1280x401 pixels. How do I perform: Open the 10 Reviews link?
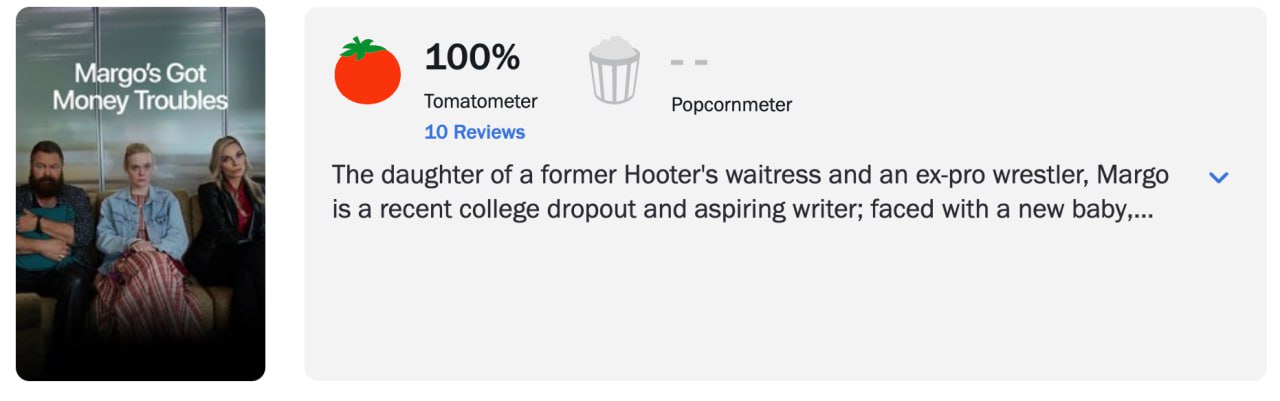pyautogui.click(x=474, y=132)
